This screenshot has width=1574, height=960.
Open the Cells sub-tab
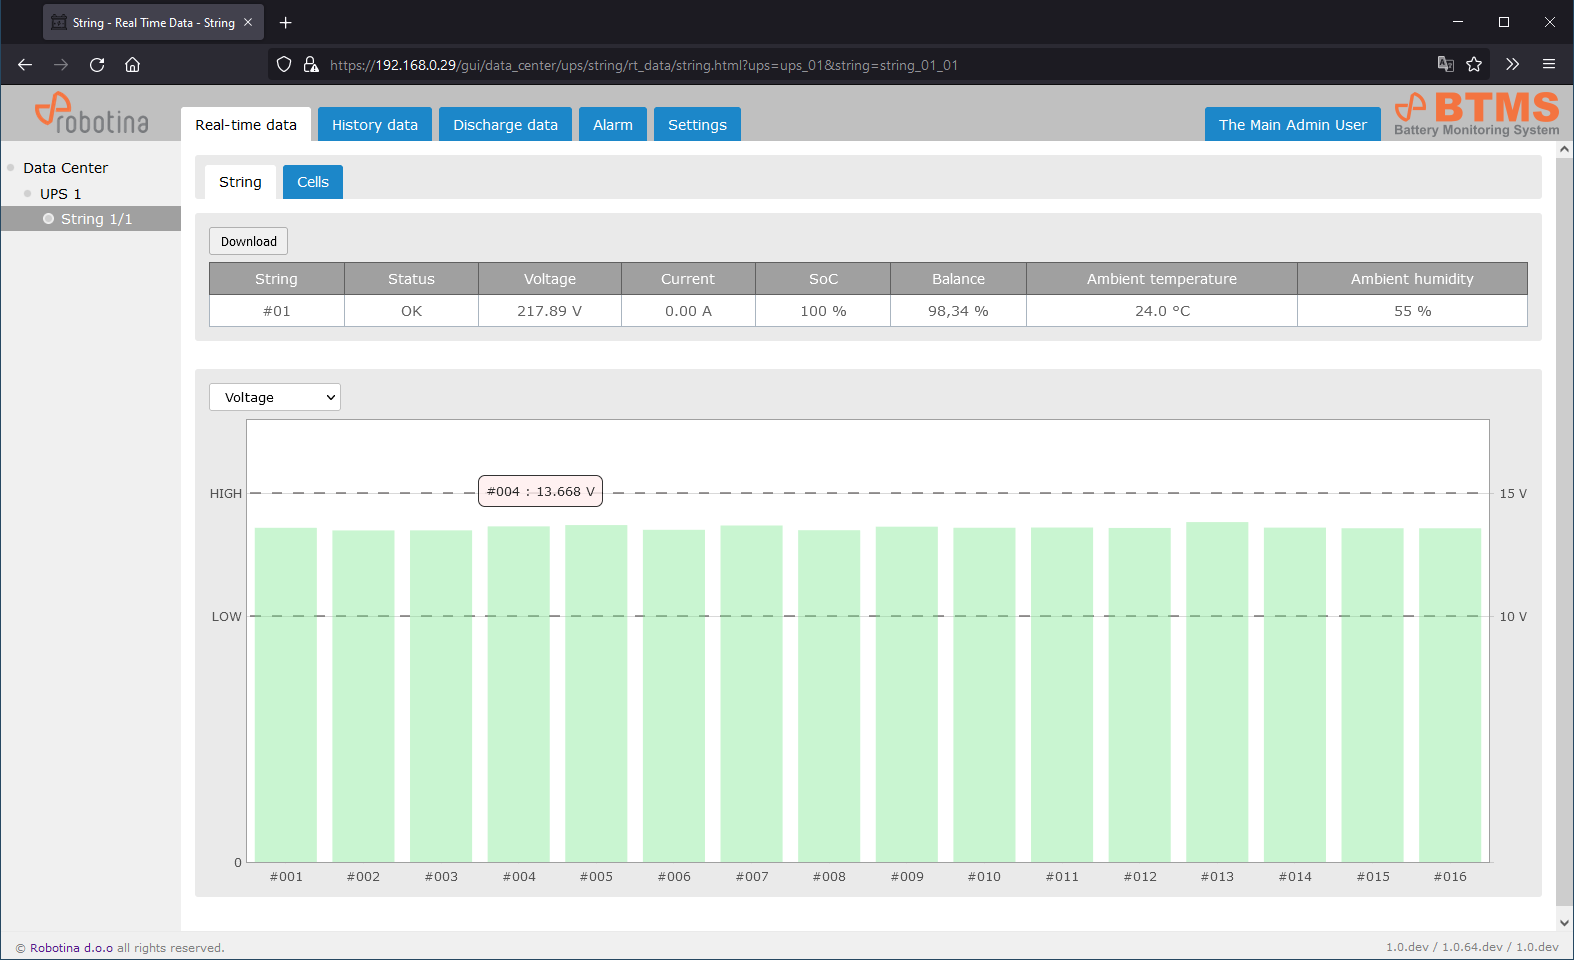click(x=313, y=182)
